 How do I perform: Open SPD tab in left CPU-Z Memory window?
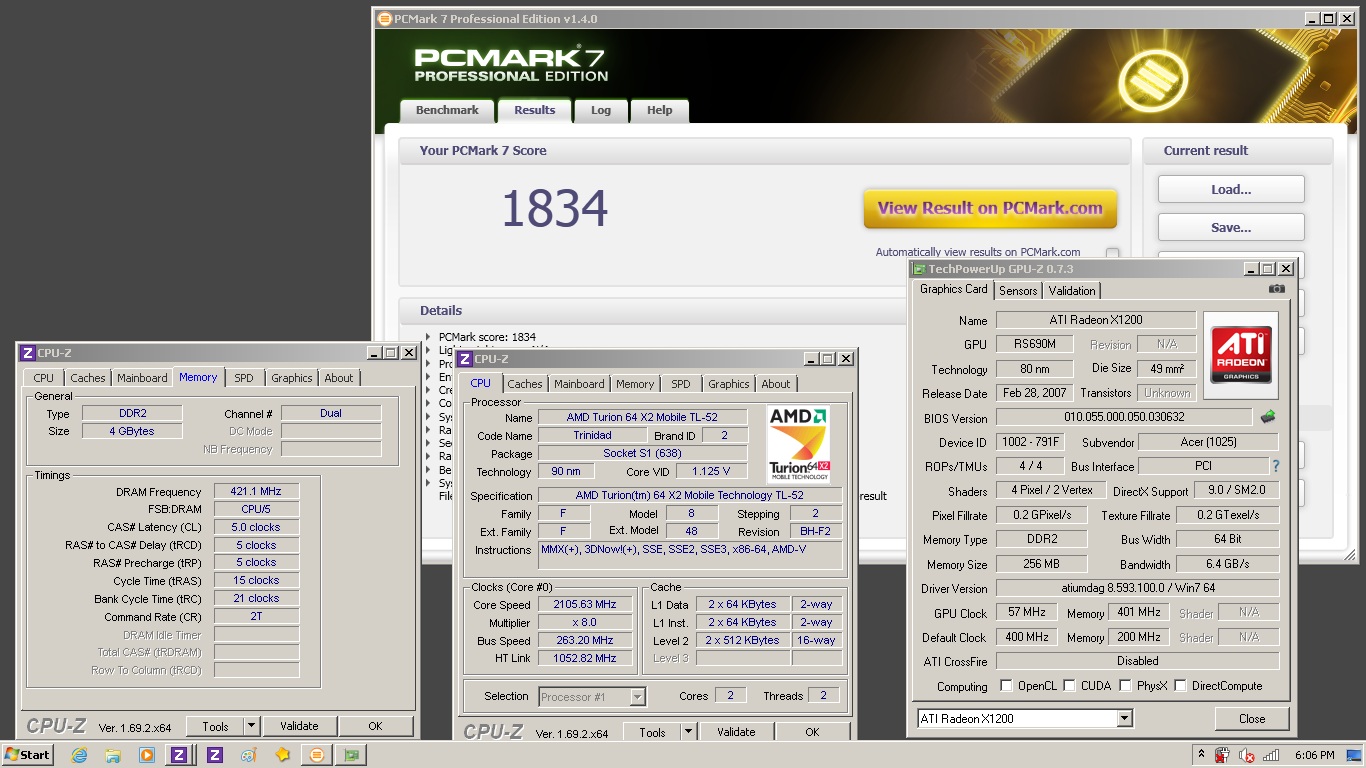coord(244,378)
